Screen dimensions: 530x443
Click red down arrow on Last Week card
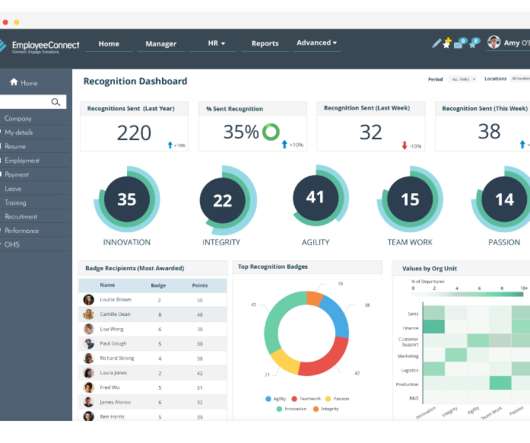tap(404, 145)
